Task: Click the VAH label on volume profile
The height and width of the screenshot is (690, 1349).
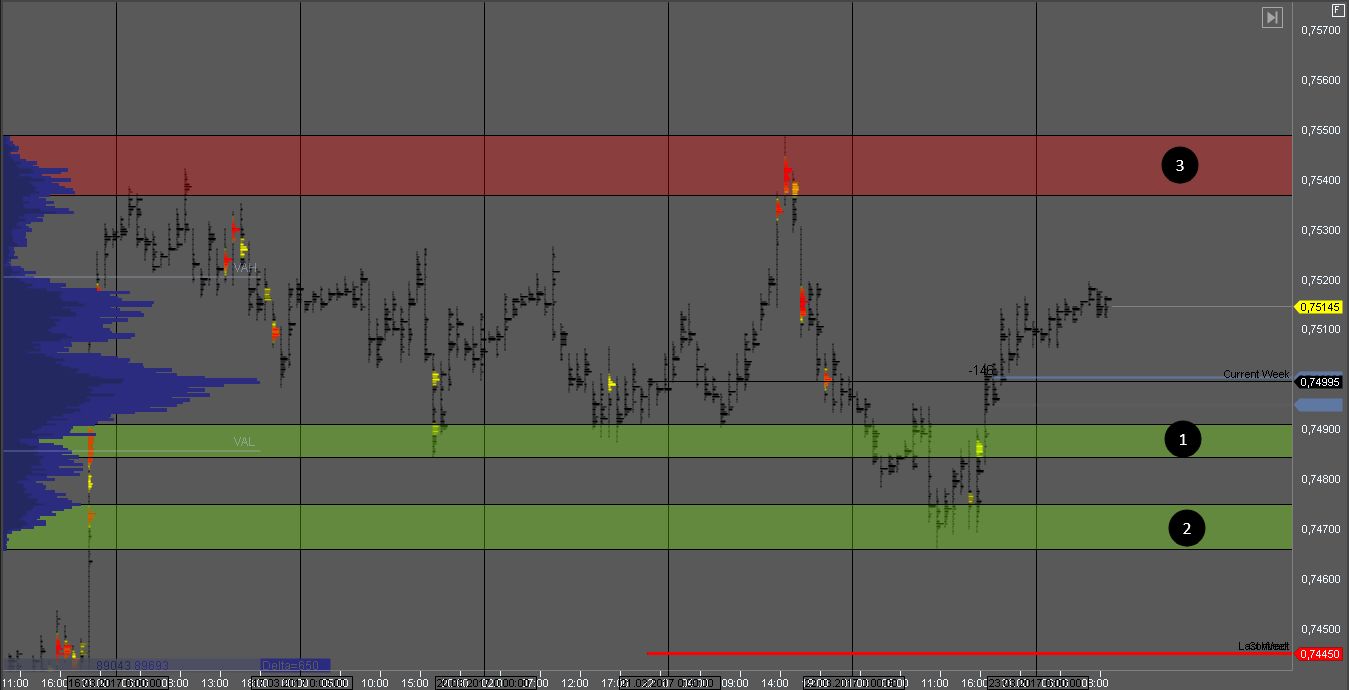Action: [x=245, y=268]
